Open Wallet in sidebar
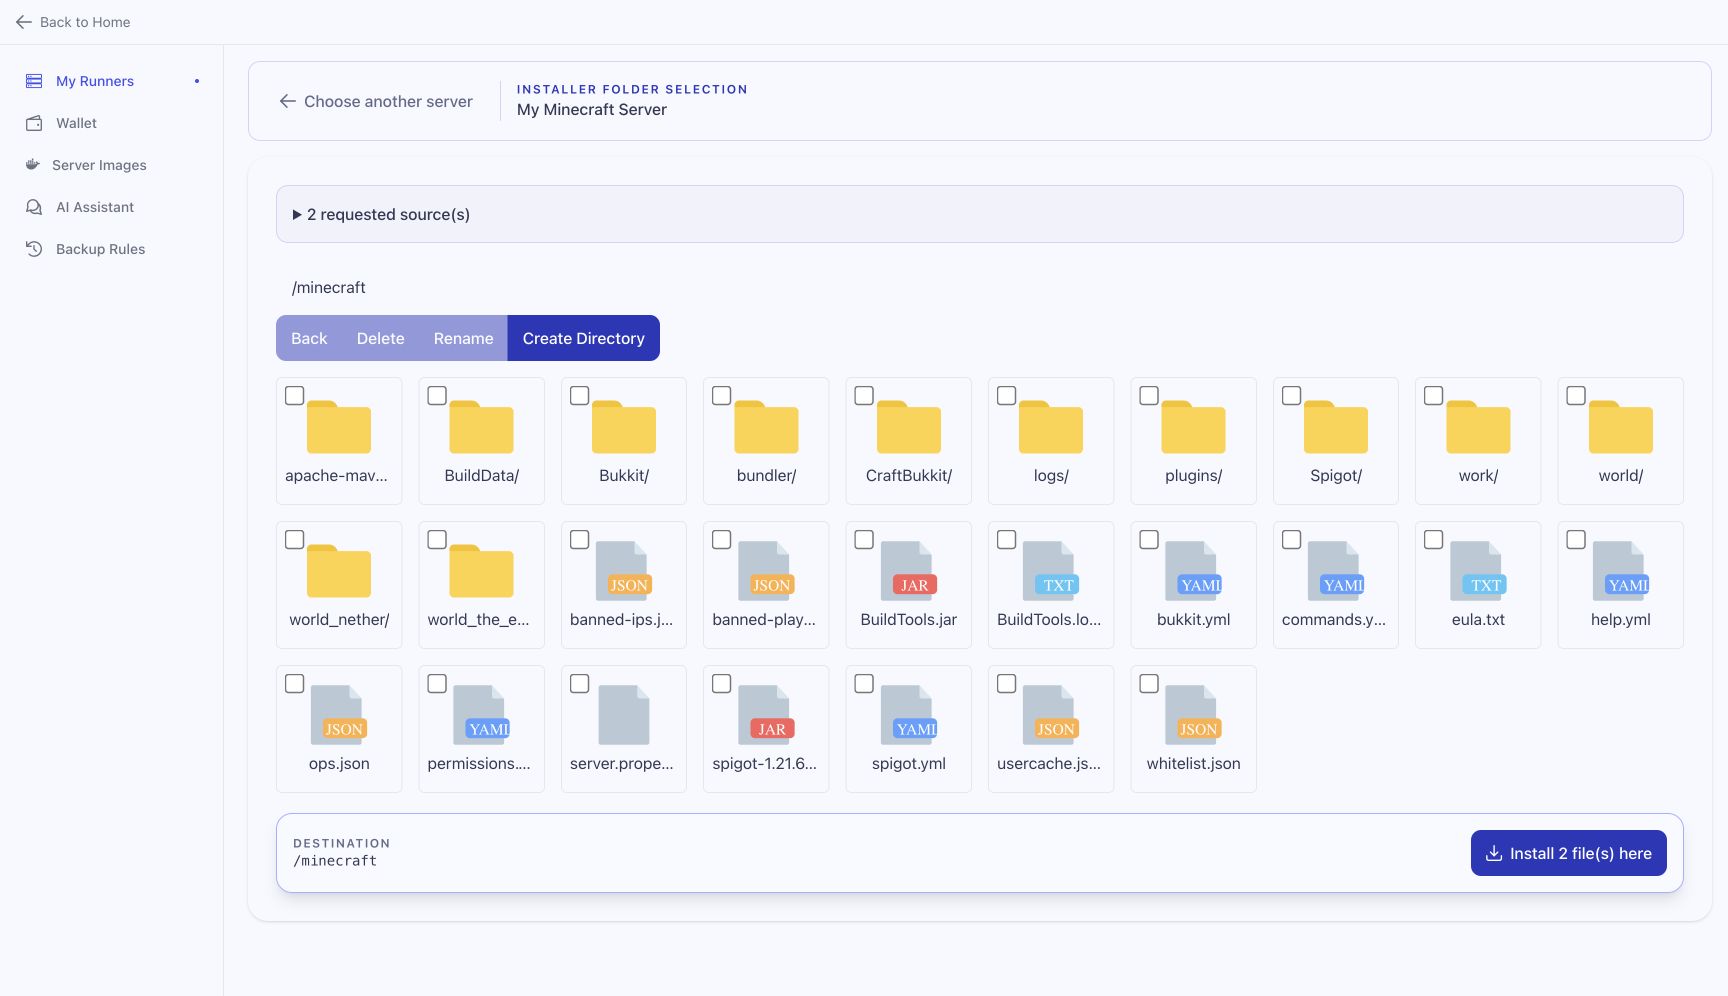 (76, 123)
